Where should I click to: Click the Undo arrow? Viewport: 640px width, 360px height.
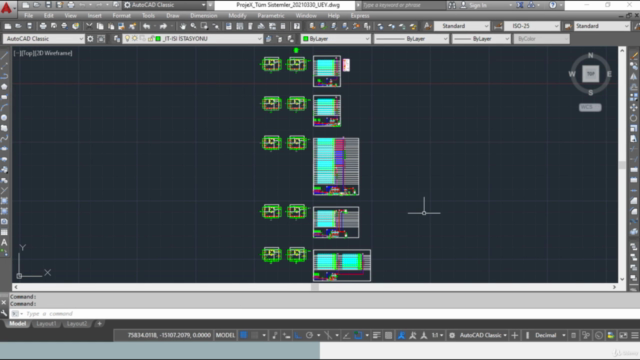pos(147,26)
